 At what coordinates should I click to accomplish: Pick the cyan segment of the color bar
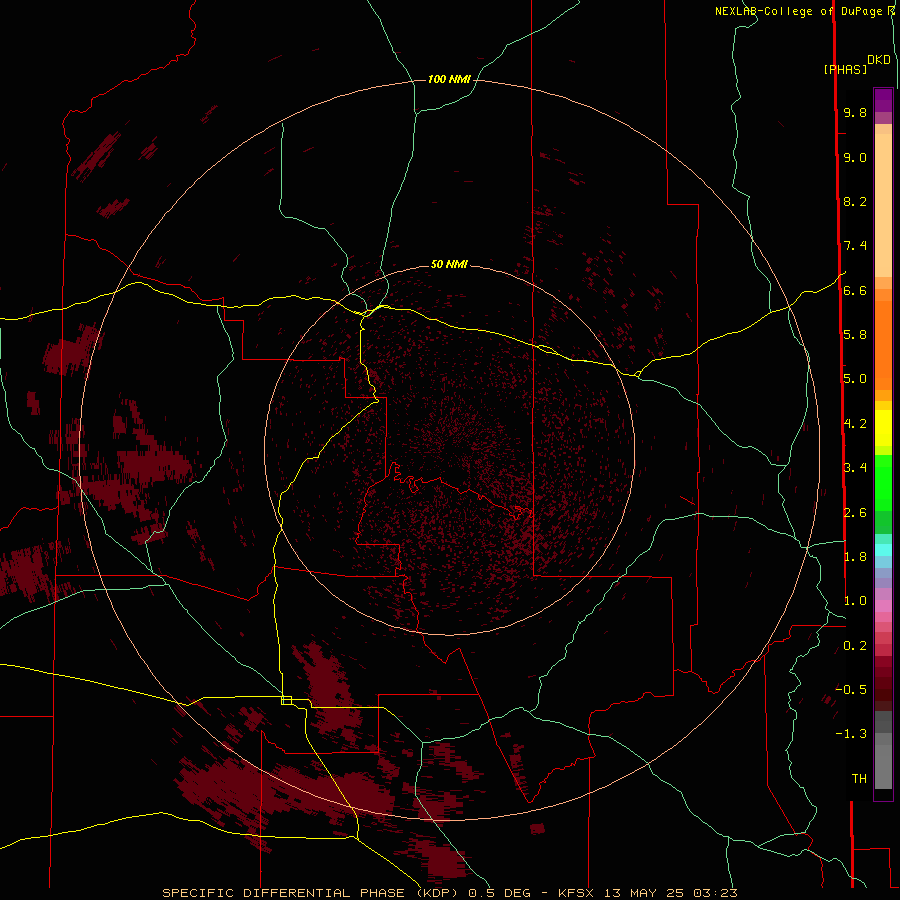tap(883, 550)
